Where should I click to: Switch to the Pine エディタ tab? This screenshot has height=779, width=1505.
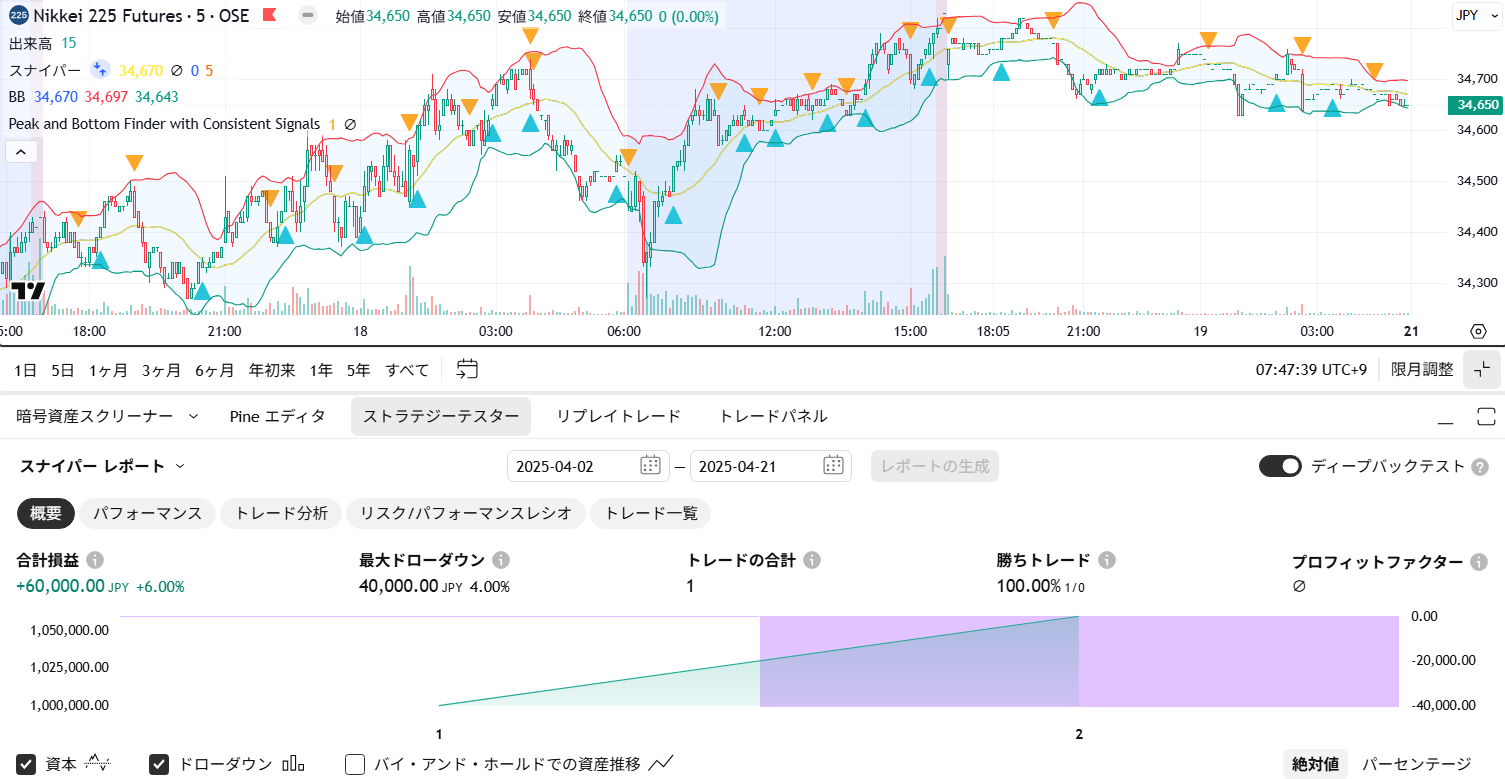click(277, 416)
